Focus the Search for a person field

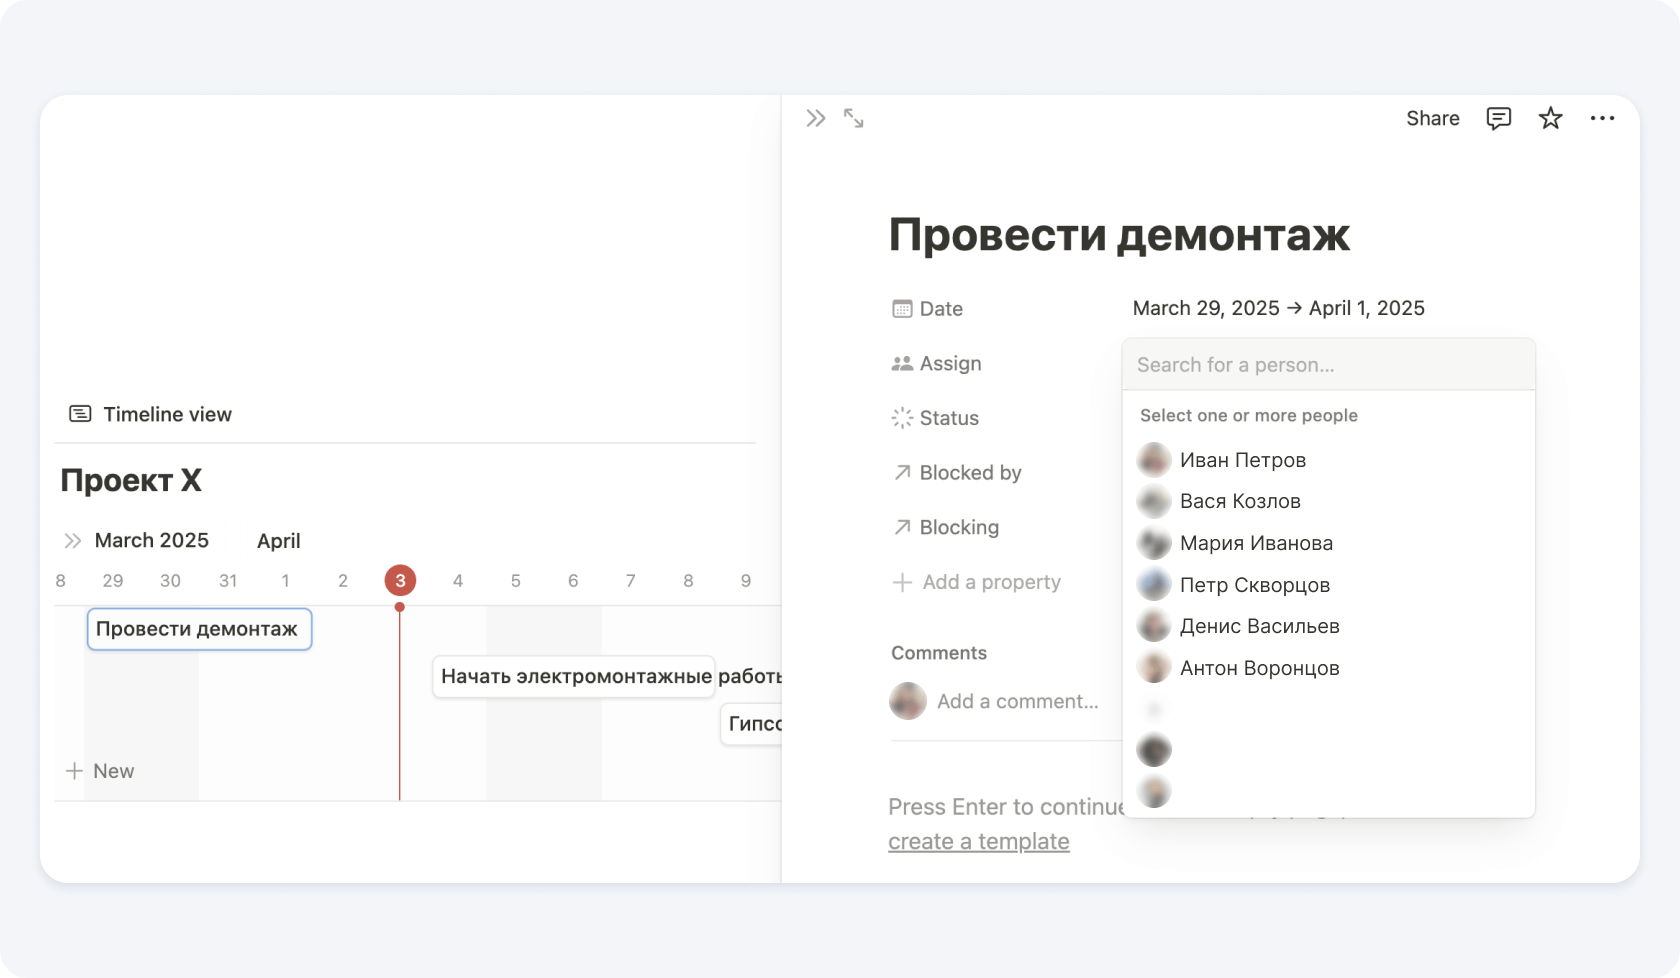[x=1327, y=365]
